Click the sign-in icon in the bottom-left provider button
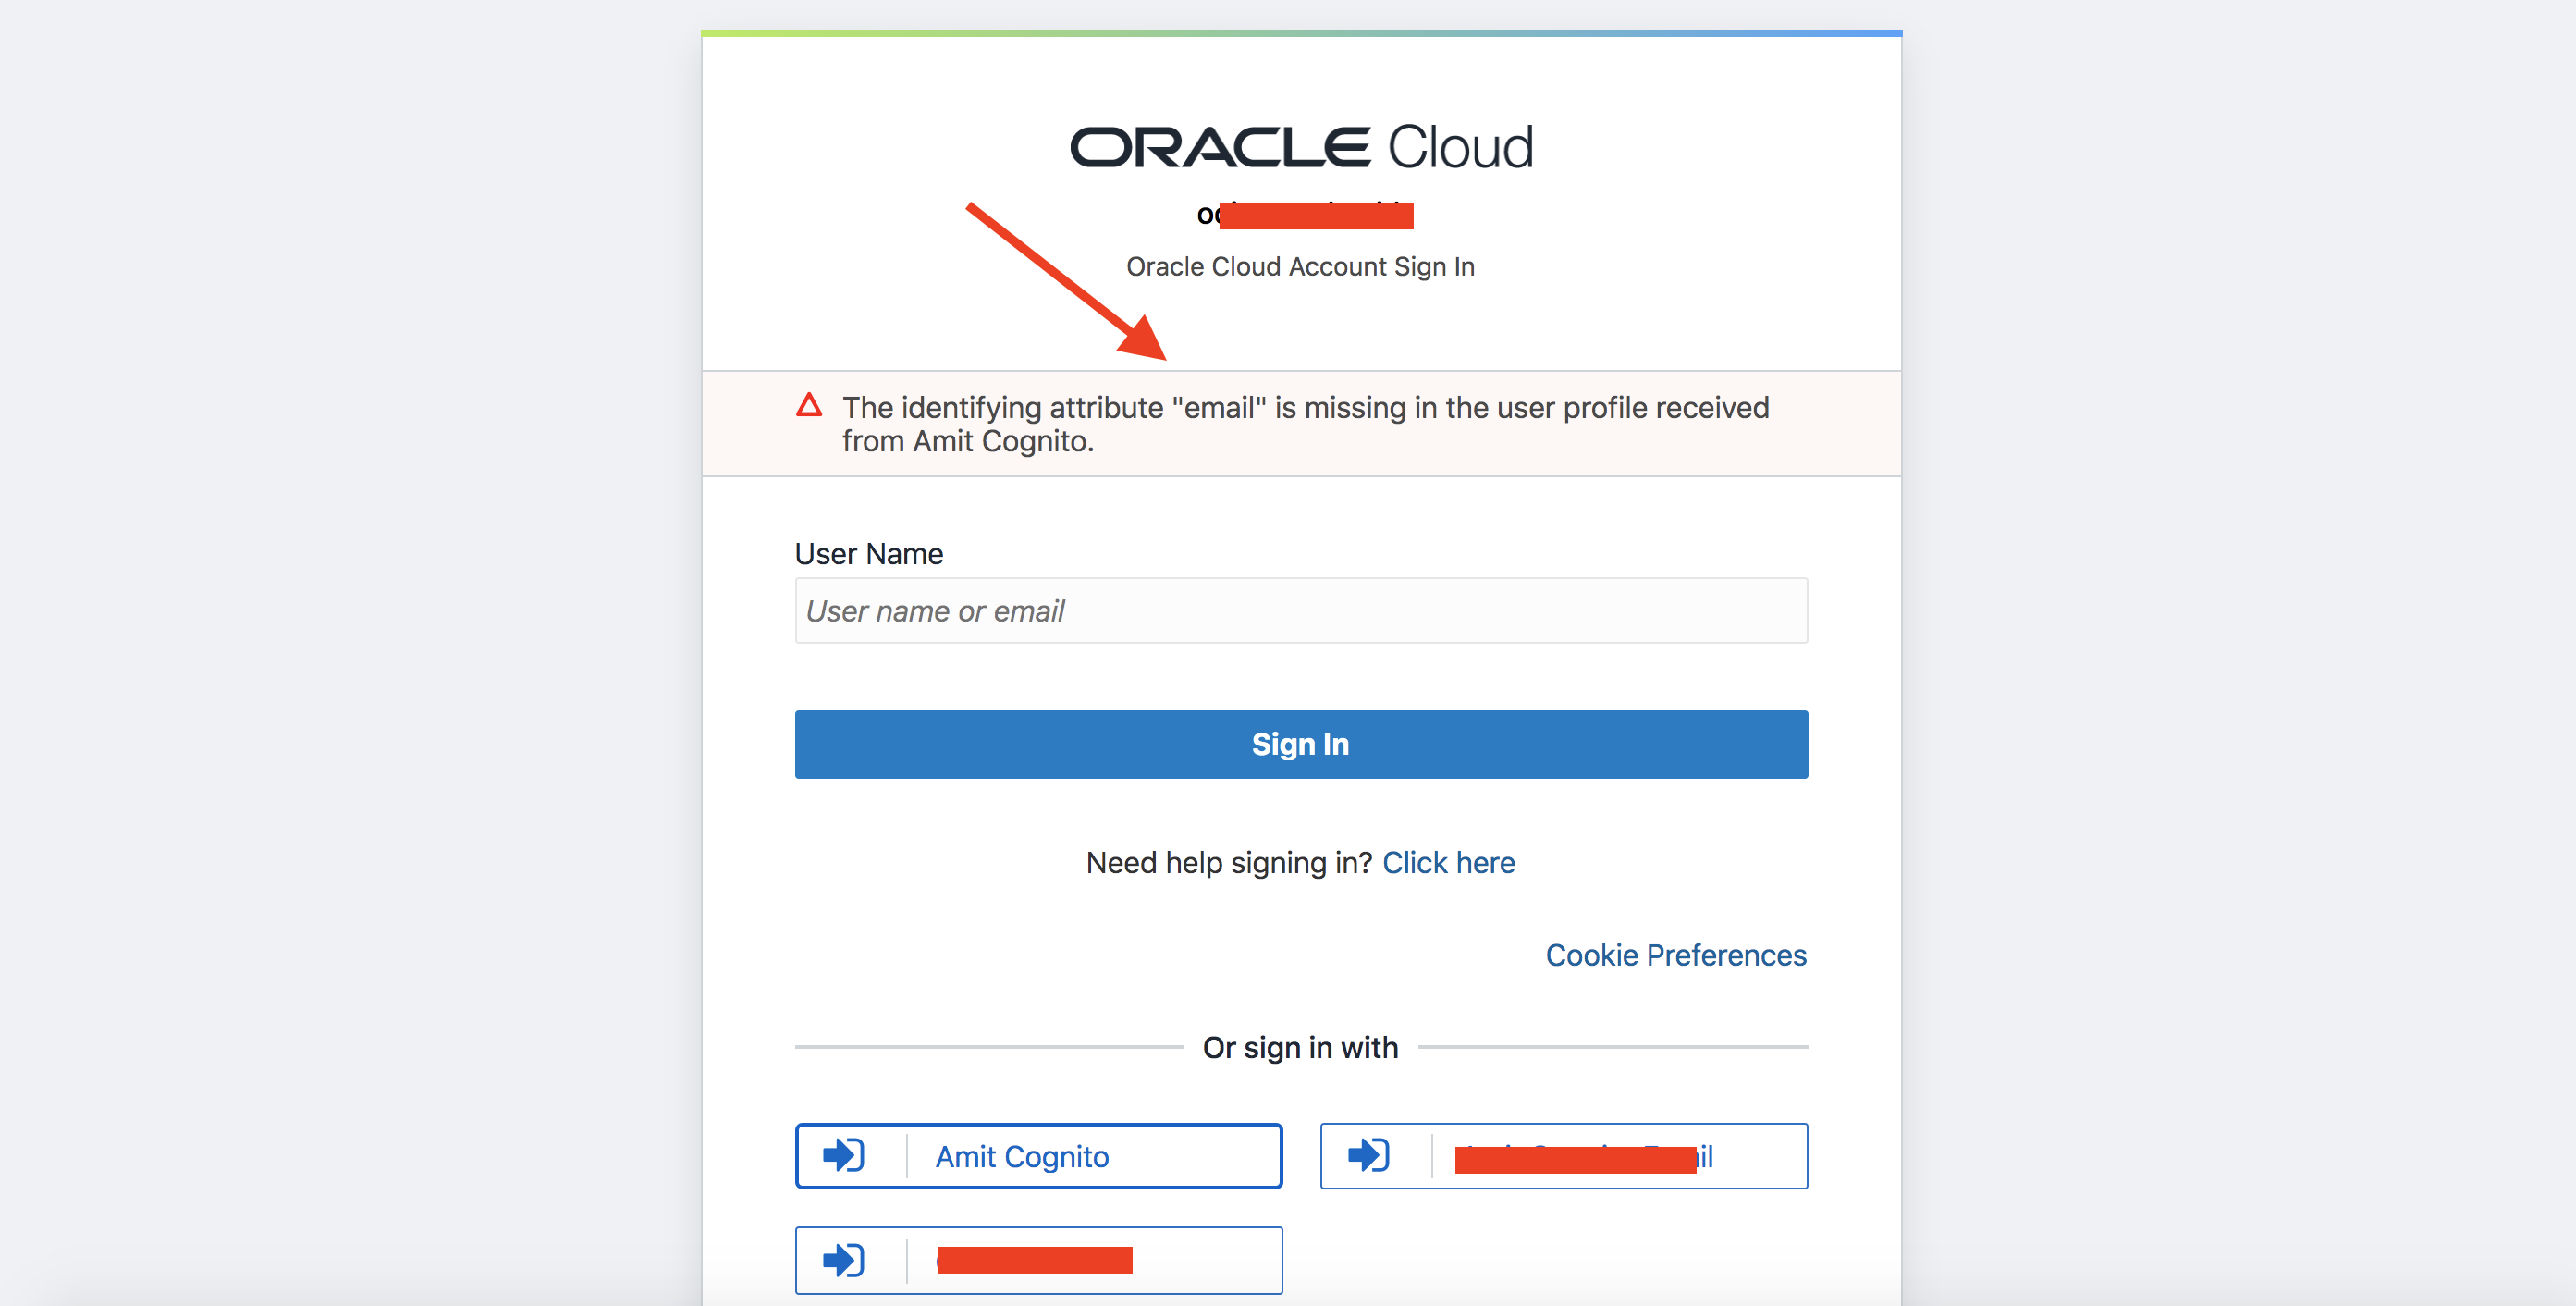 843,1260
